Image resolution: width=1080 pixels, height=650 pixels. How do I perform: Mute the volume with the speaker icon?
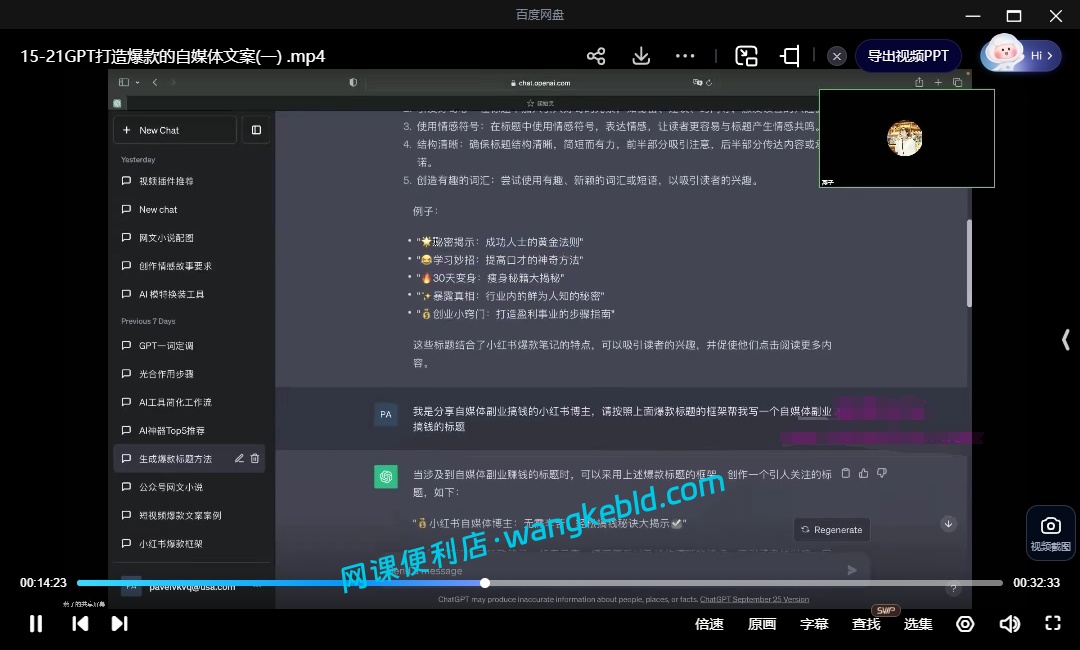pyautogui.click(x=1009, y=624)
